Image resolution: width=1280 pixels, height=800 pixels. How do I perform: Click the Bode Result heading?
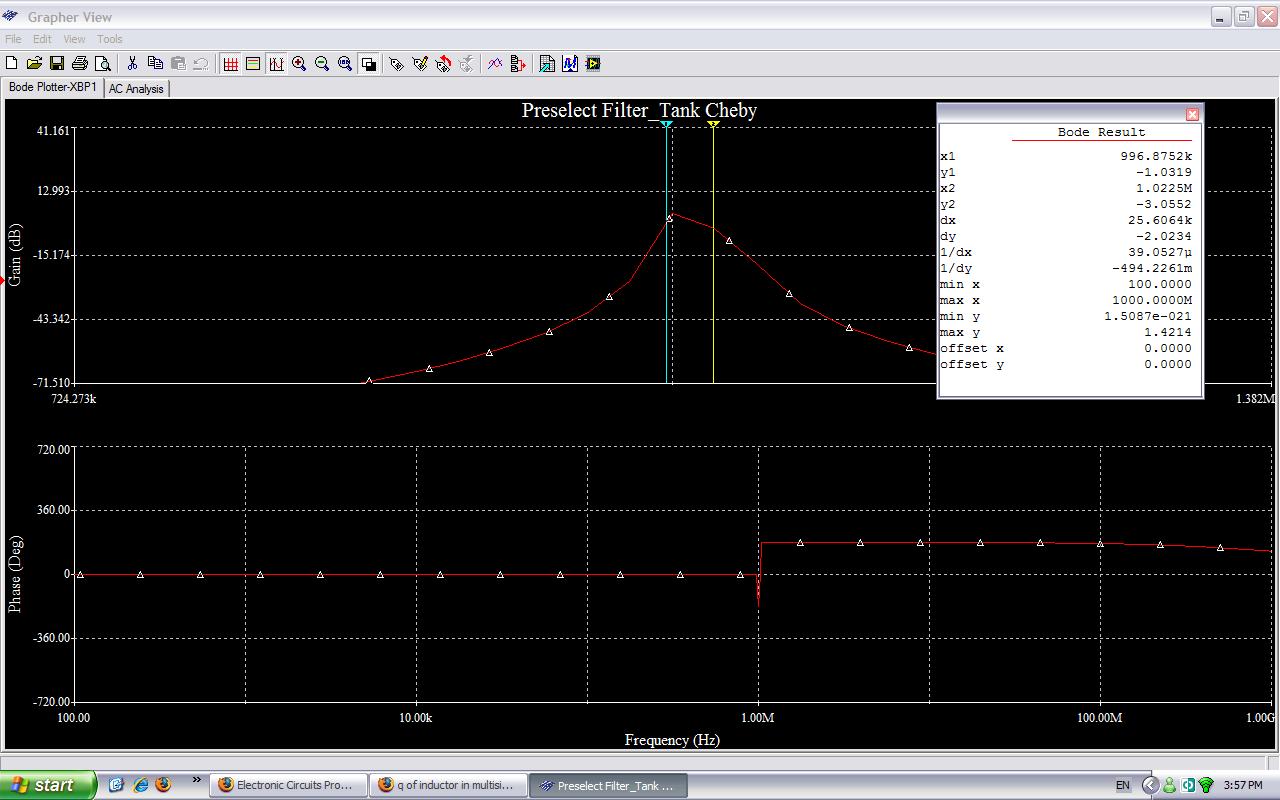click(1101, 132)
